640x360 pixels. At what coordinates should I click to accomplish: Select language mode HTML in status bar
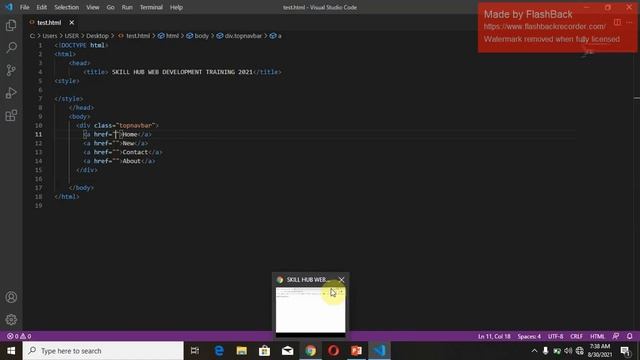coord(597,336)
